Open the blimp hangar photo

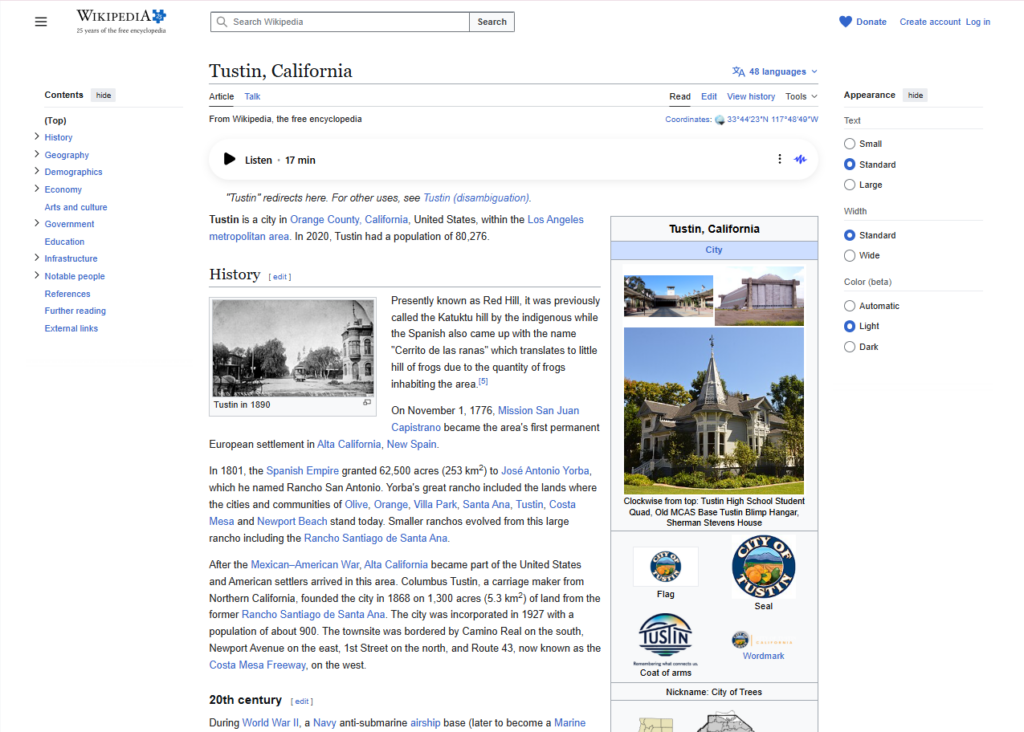(760, 296)
